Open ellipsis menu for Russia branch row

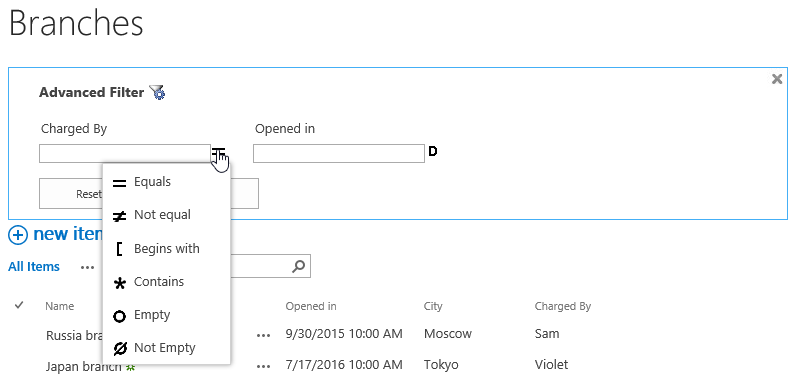263,335
